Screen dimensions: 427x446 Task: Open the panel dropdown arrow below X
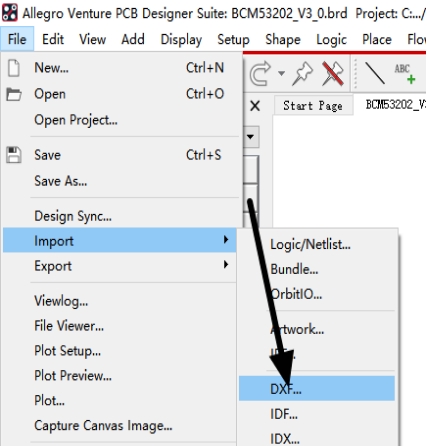(250, 137)
